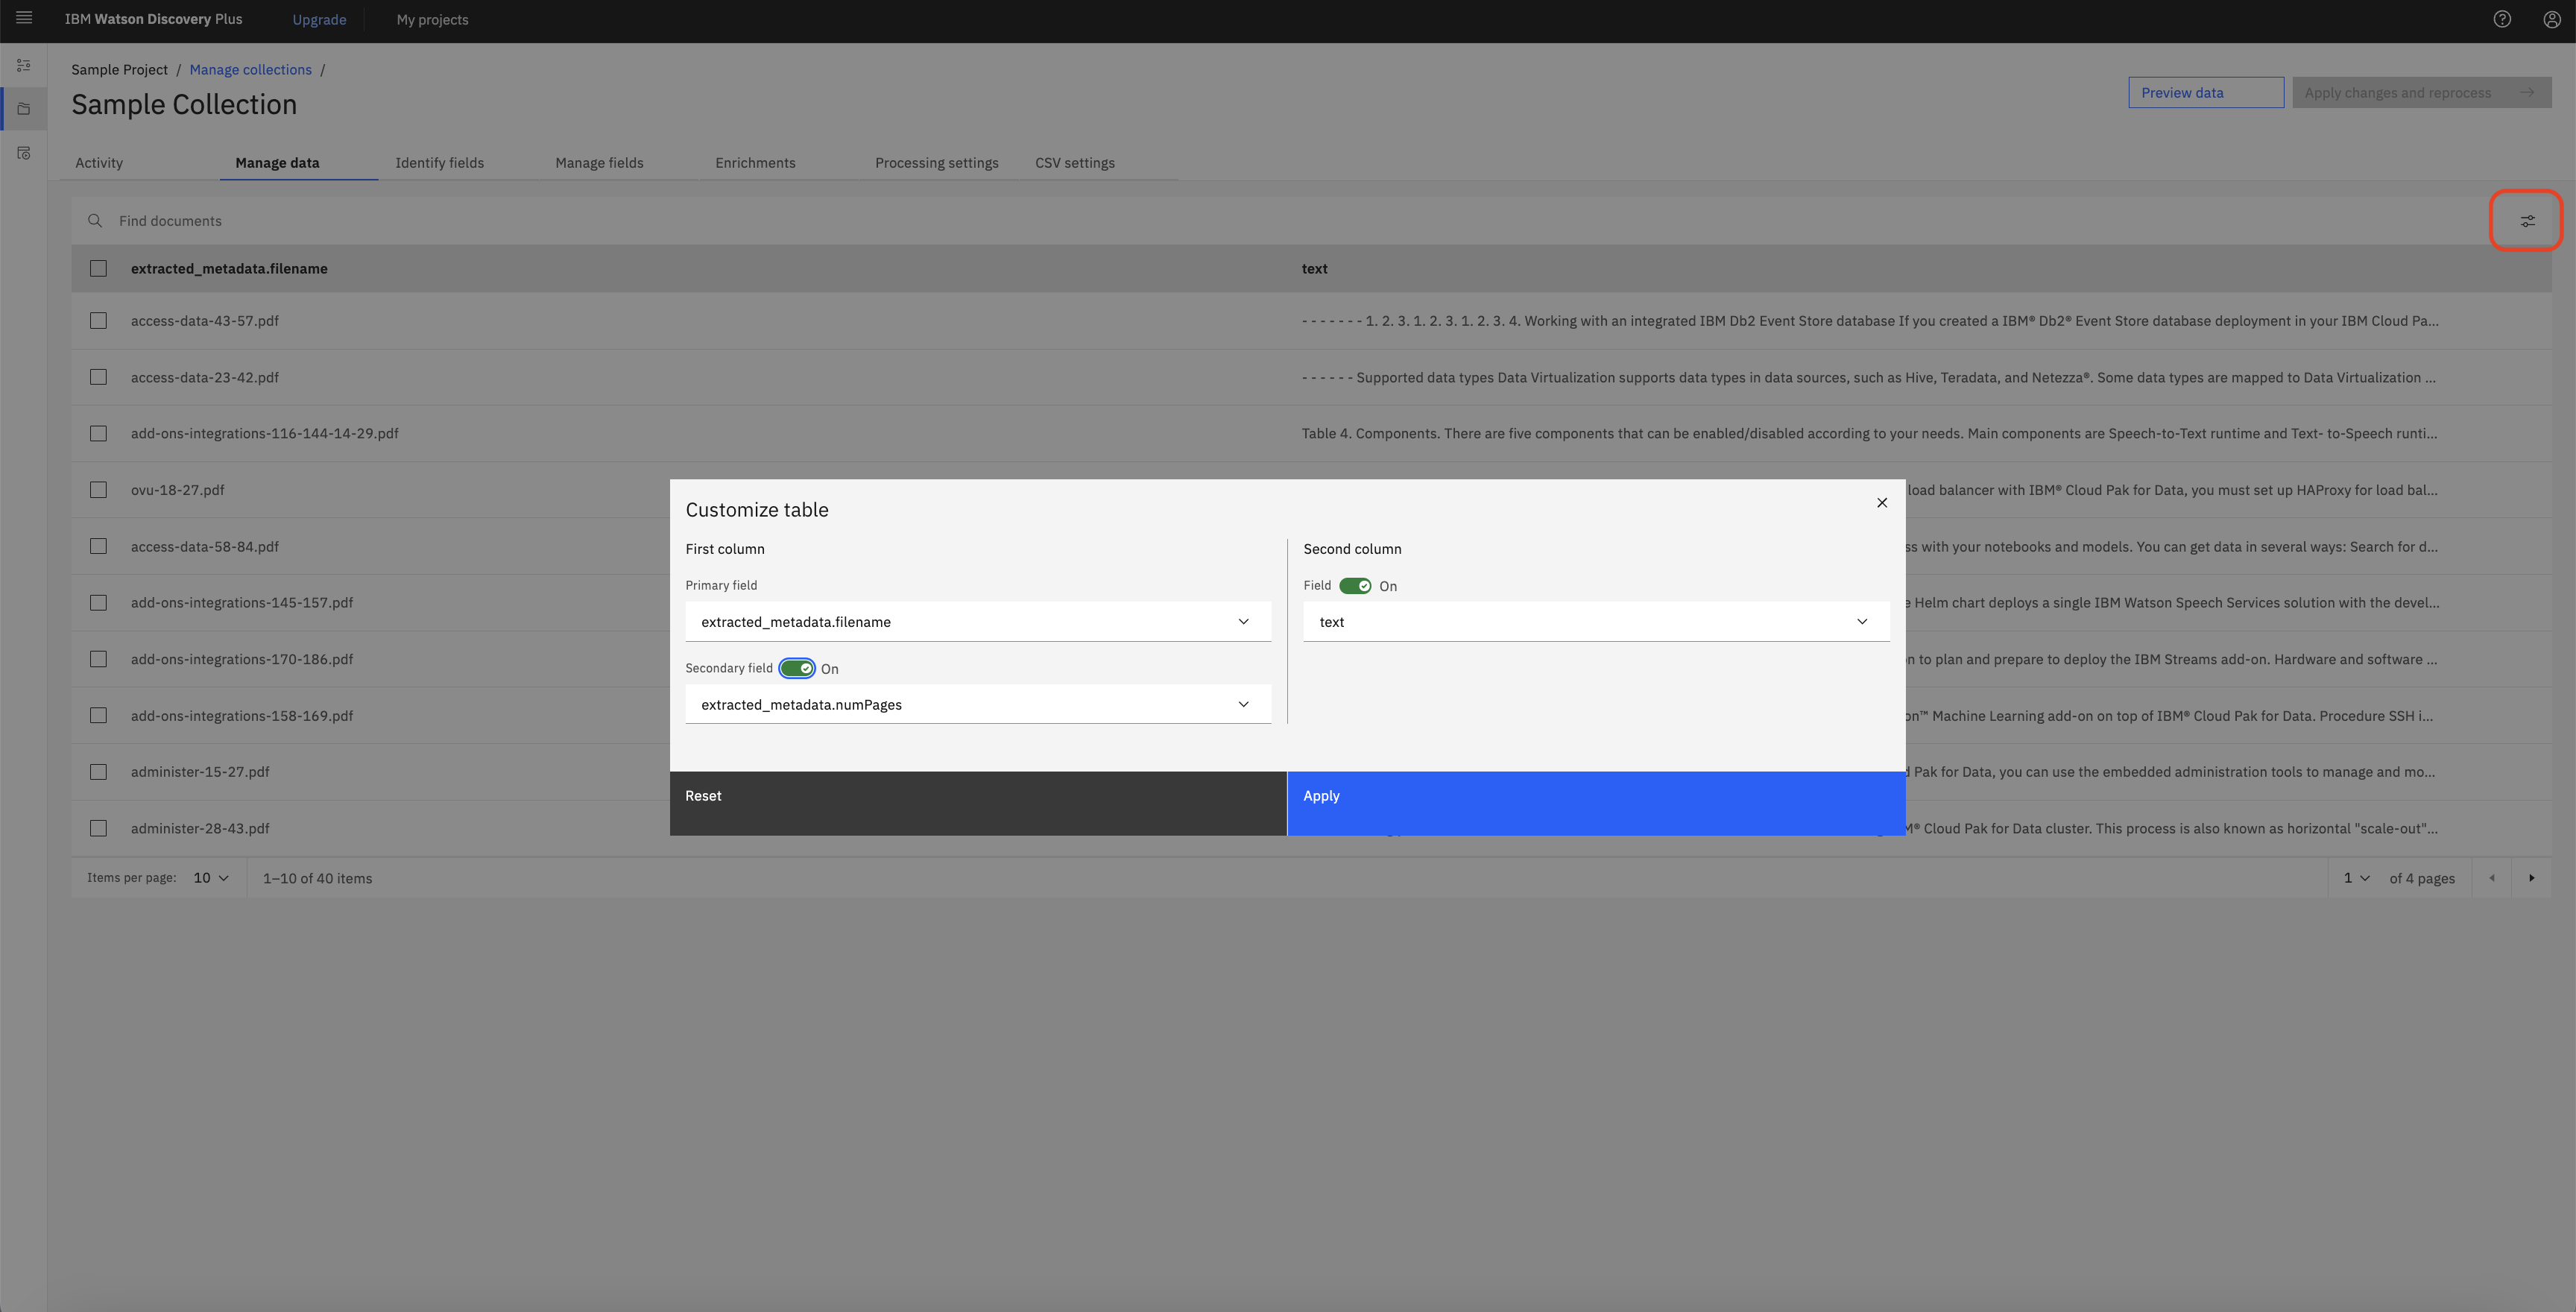Viewport: 2576px width, 1312px height.
Task: Open the hamburger navigation menu
Action: [24, 18]
